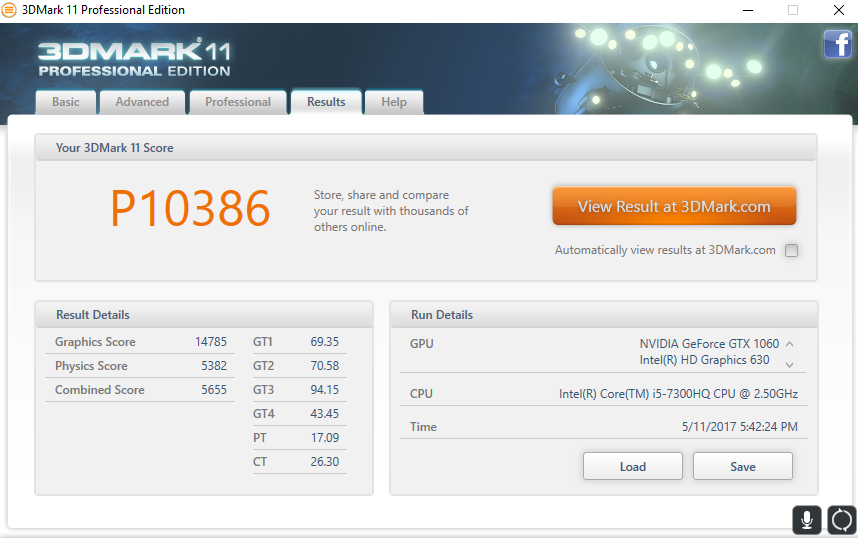The height and width of the screenshot is (538, 858).
Task: Click the Physics Score label
Action: 91,366
